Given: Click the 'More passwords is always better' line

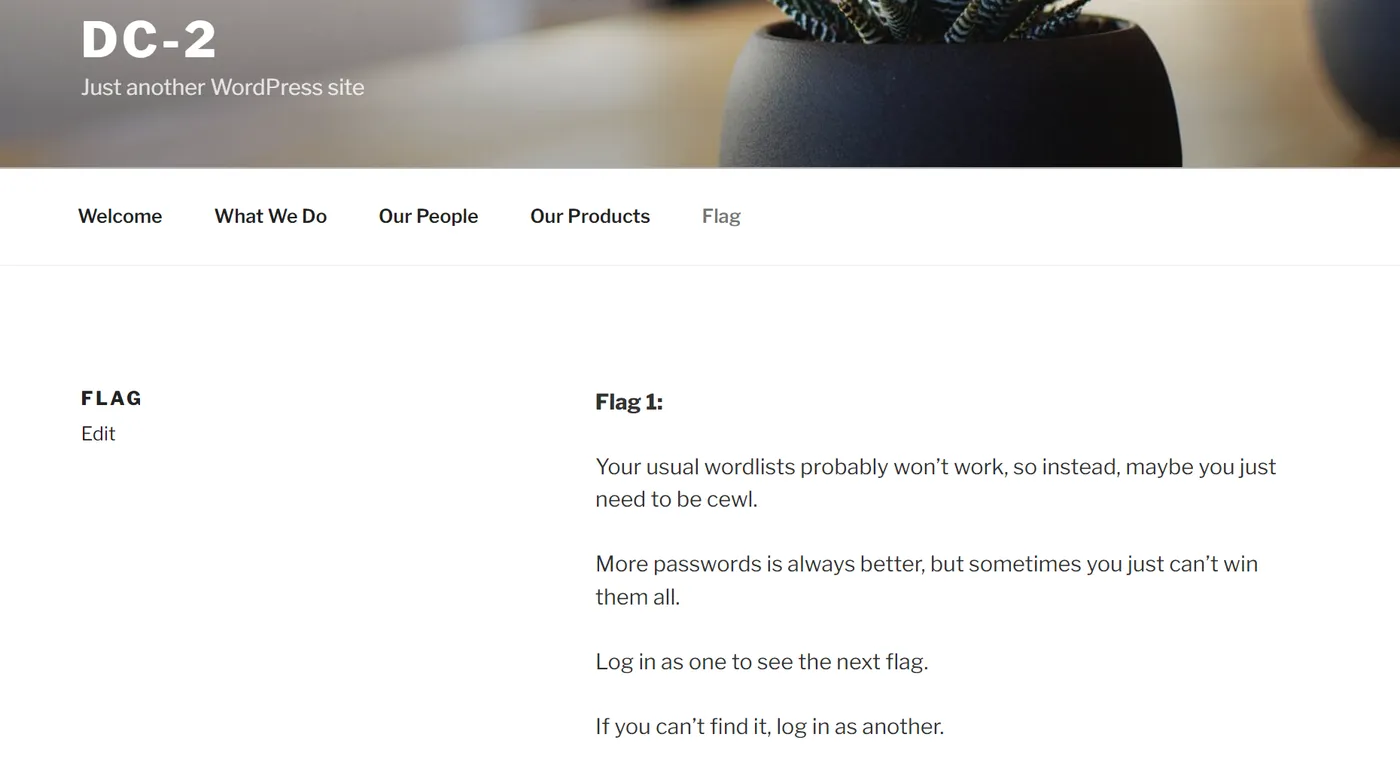Looking at the screenshot, I should point(927,564).
